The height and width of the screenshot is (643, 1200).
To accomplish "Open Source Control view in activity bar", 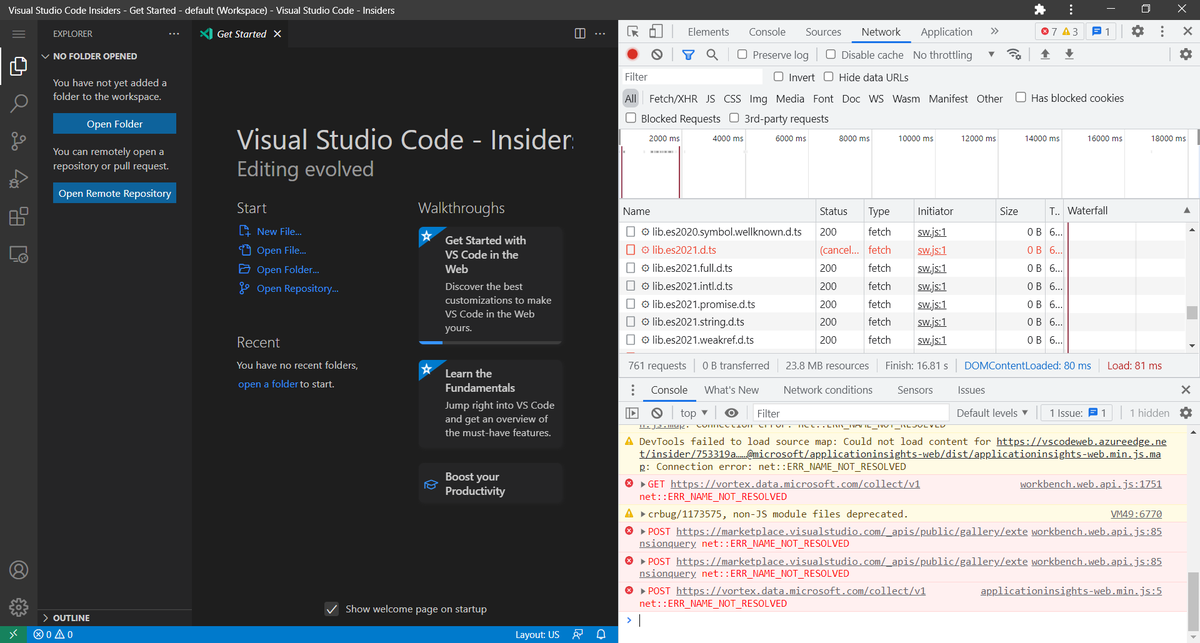I will pyautogui.click(x=19, y=141).
